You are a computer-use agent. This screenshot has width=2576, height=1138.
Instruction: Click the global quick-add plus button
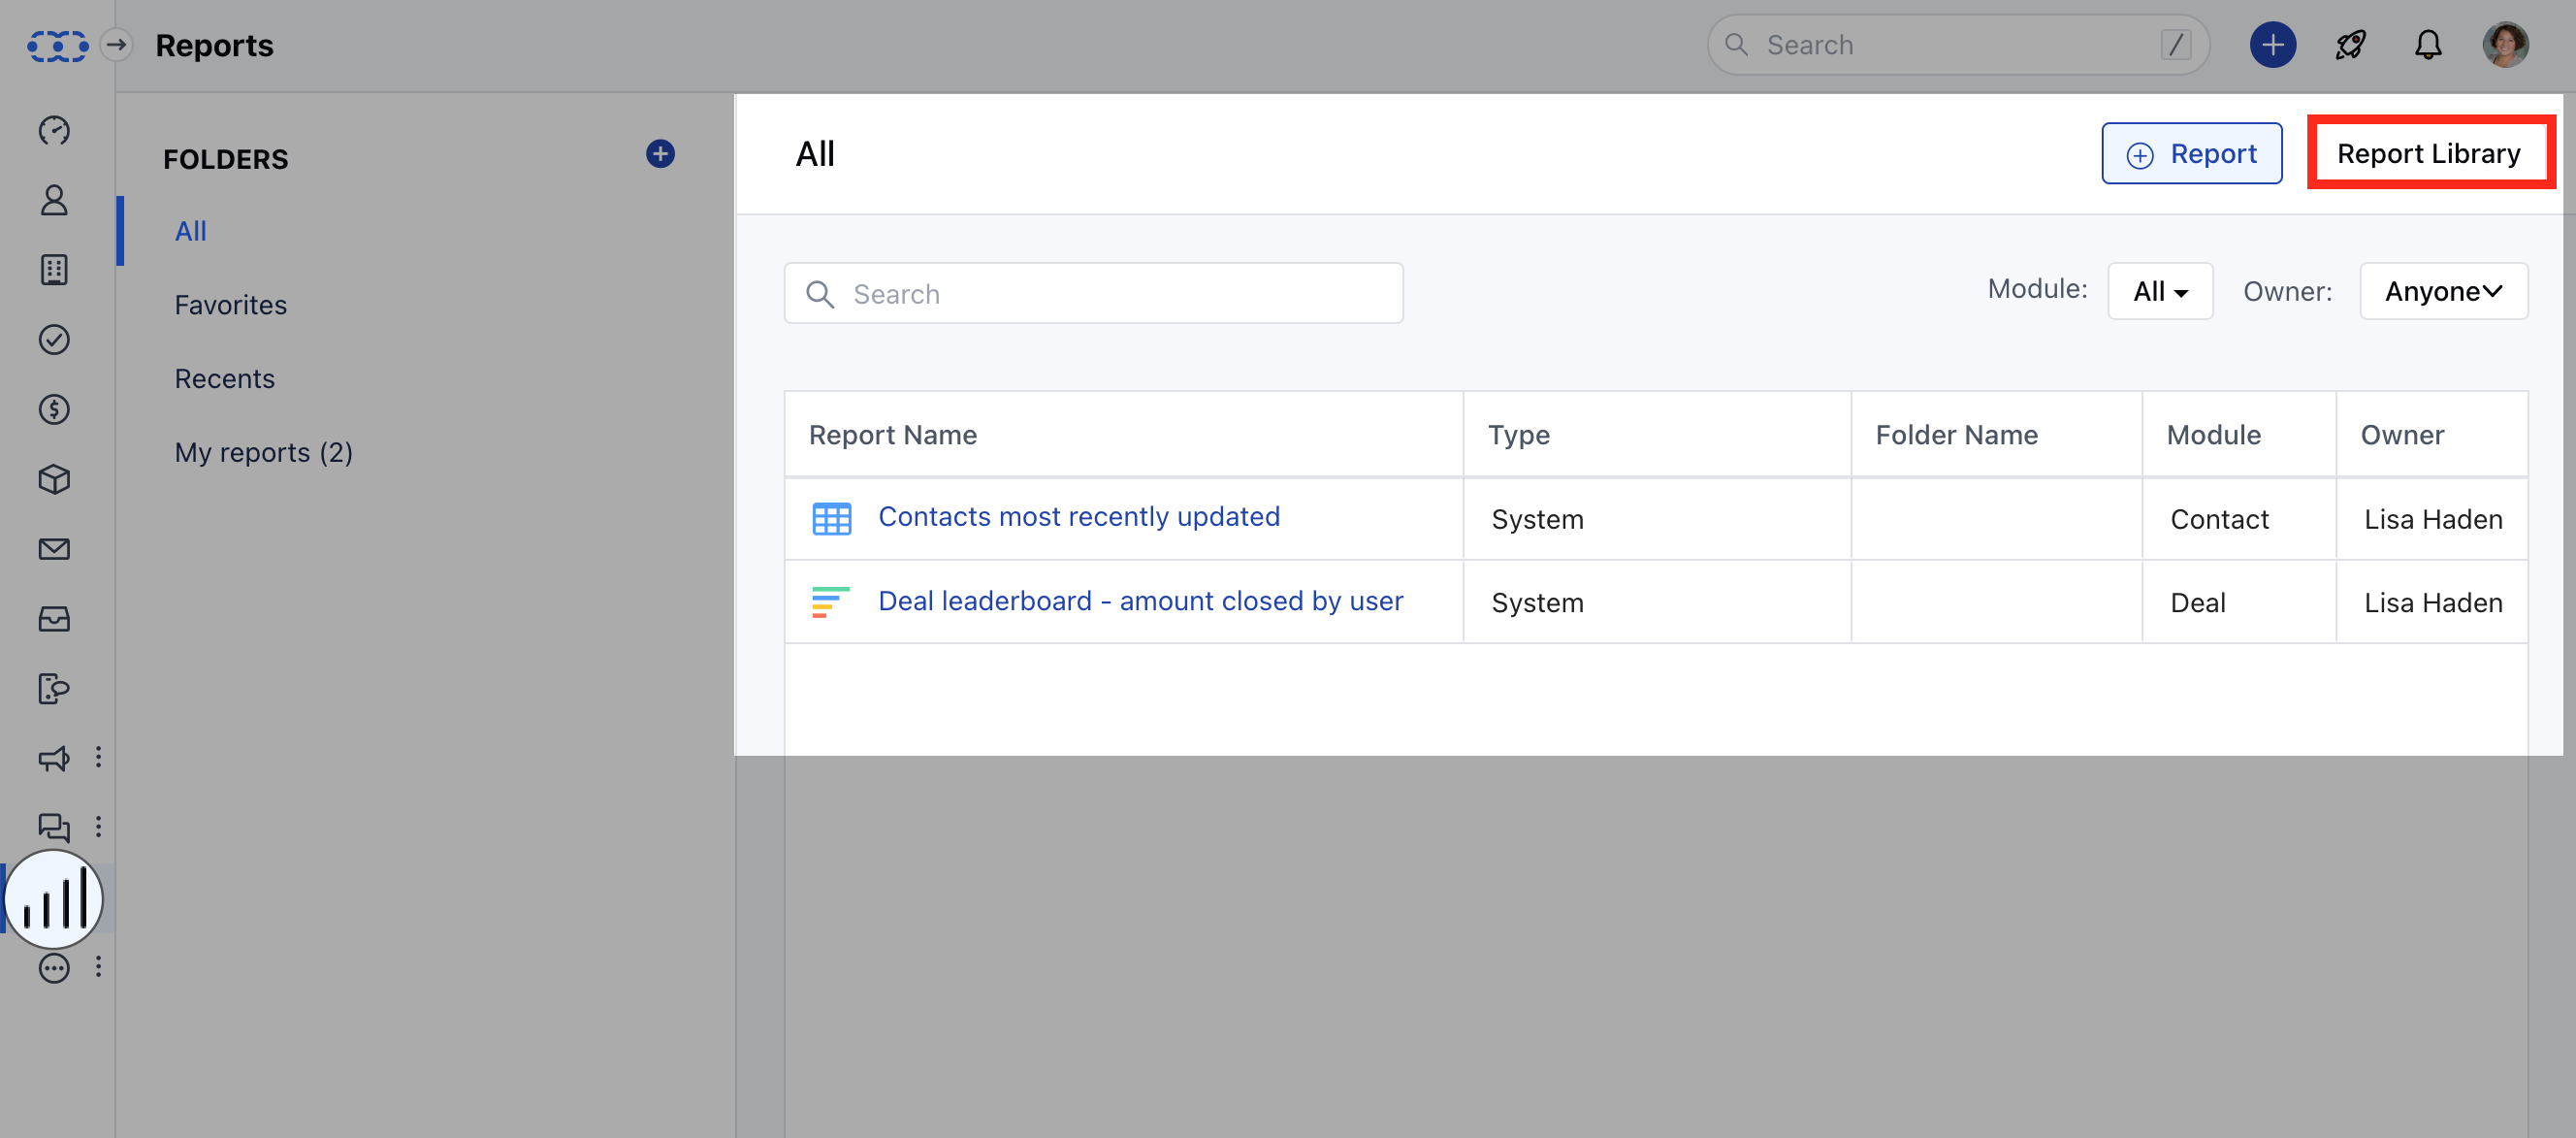2272,45
